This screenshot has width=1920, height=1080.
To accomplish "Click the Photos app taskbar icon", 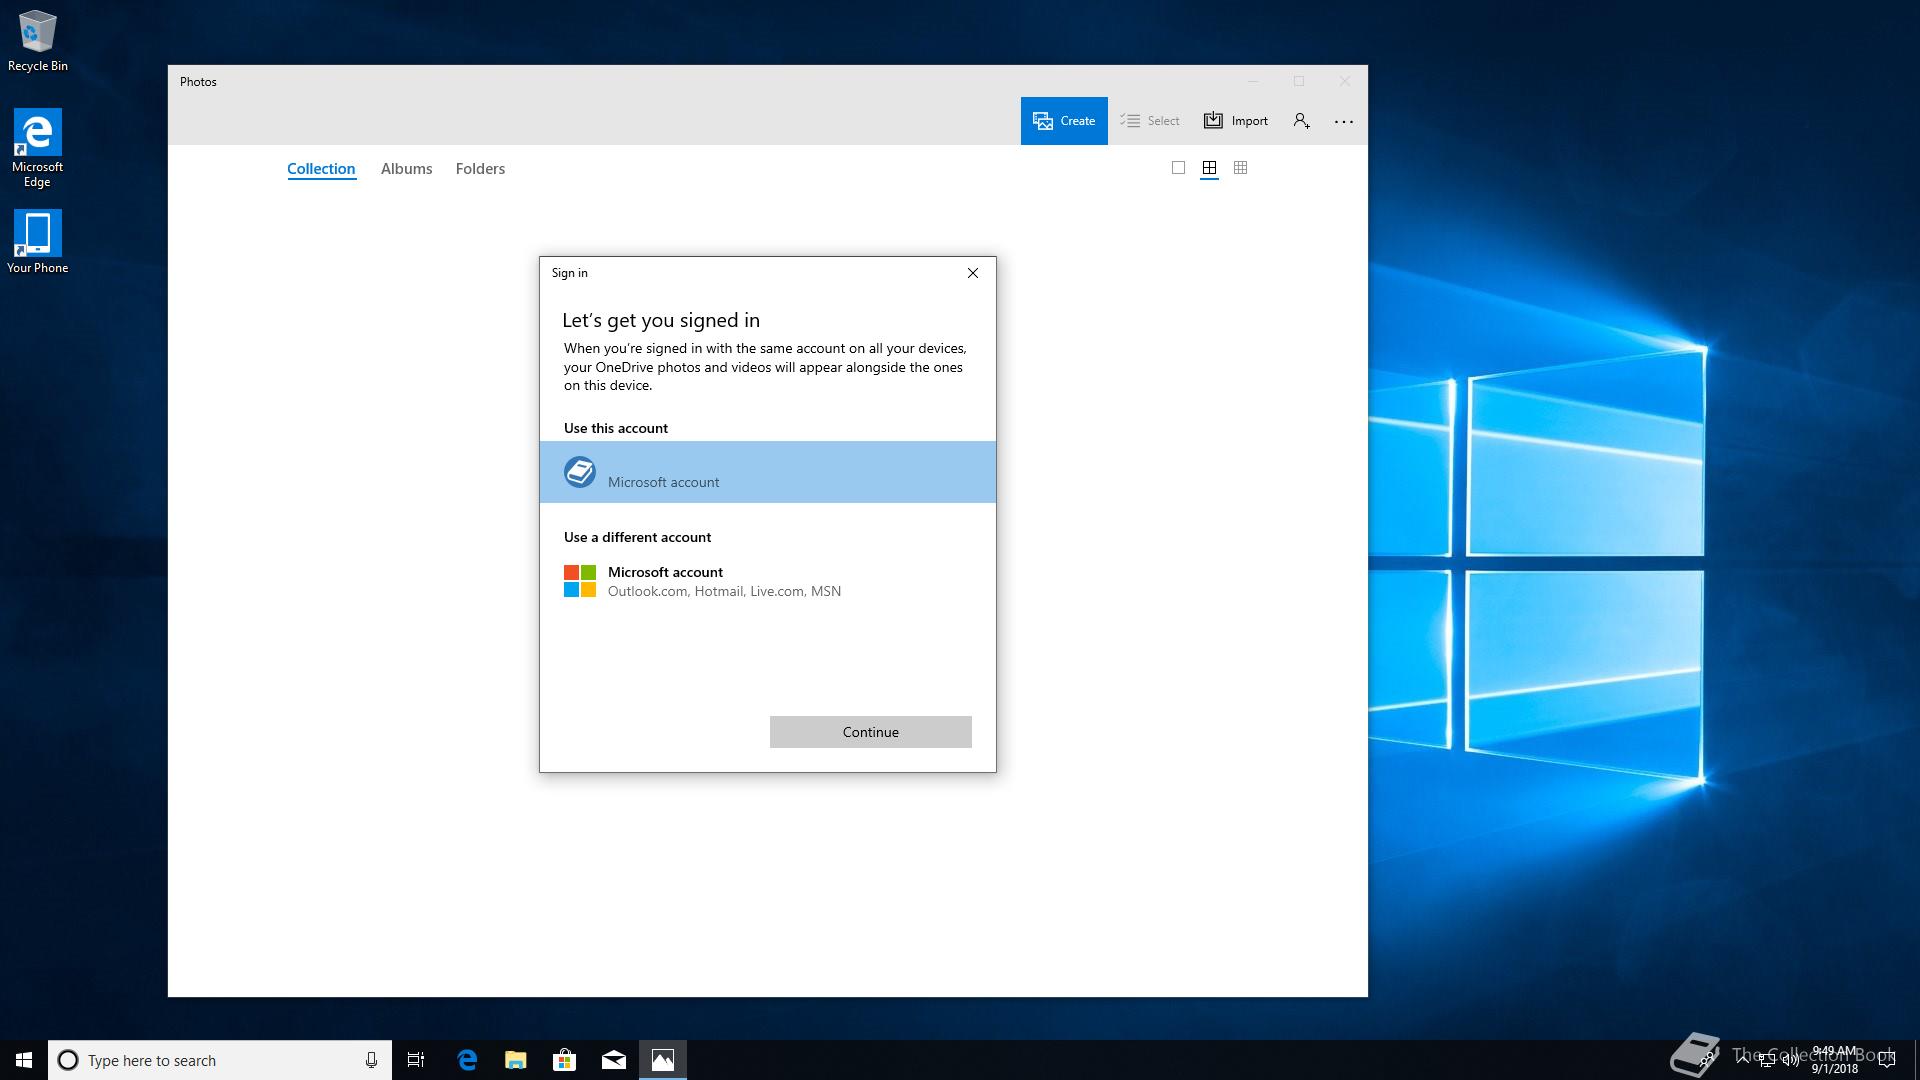I will click(x=663, y=1060).
